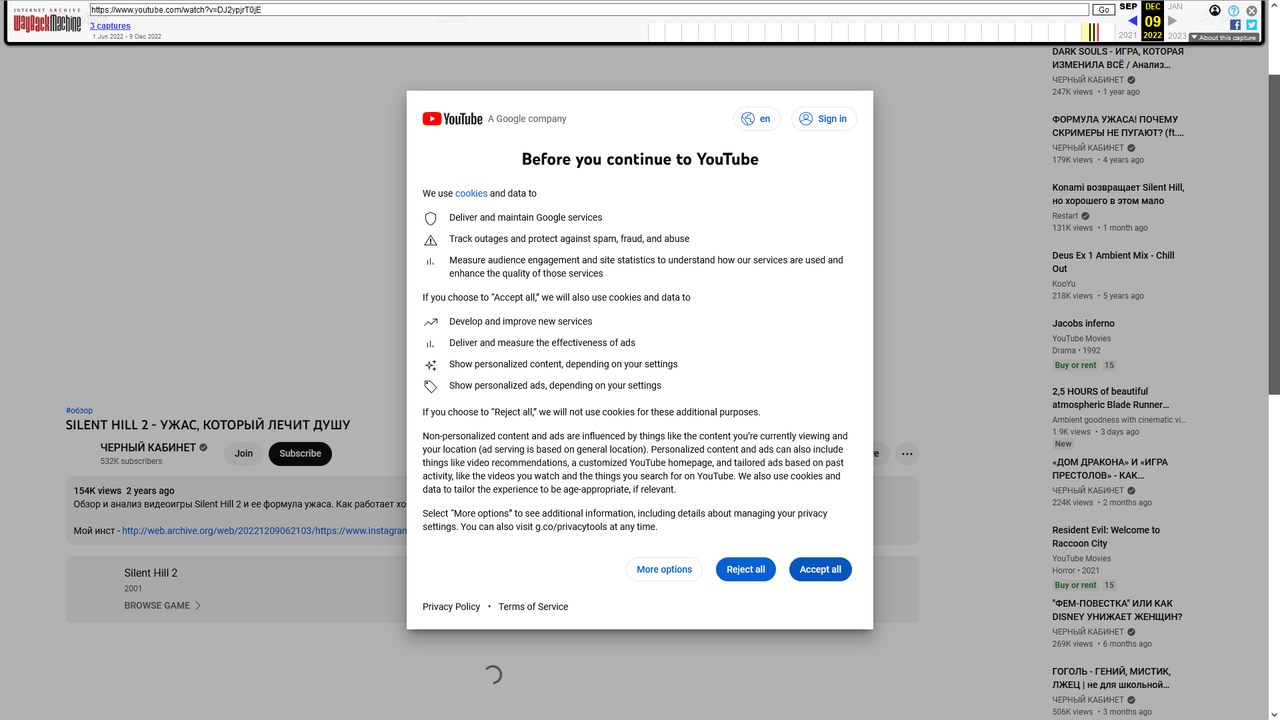Open Jacobs inferno movie
The width and height of the screenshot is (1280, 720).
click(x=1083, y=324)
